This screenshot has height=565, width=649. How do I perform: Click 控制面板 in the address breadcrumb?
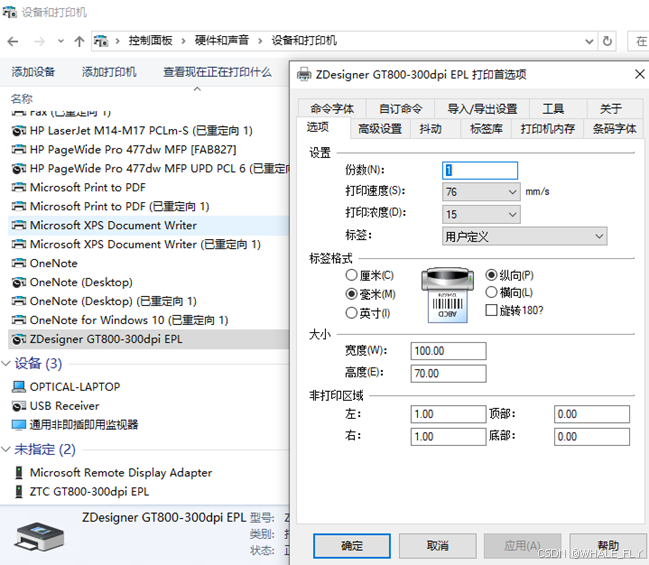click(x=150, y=41)
